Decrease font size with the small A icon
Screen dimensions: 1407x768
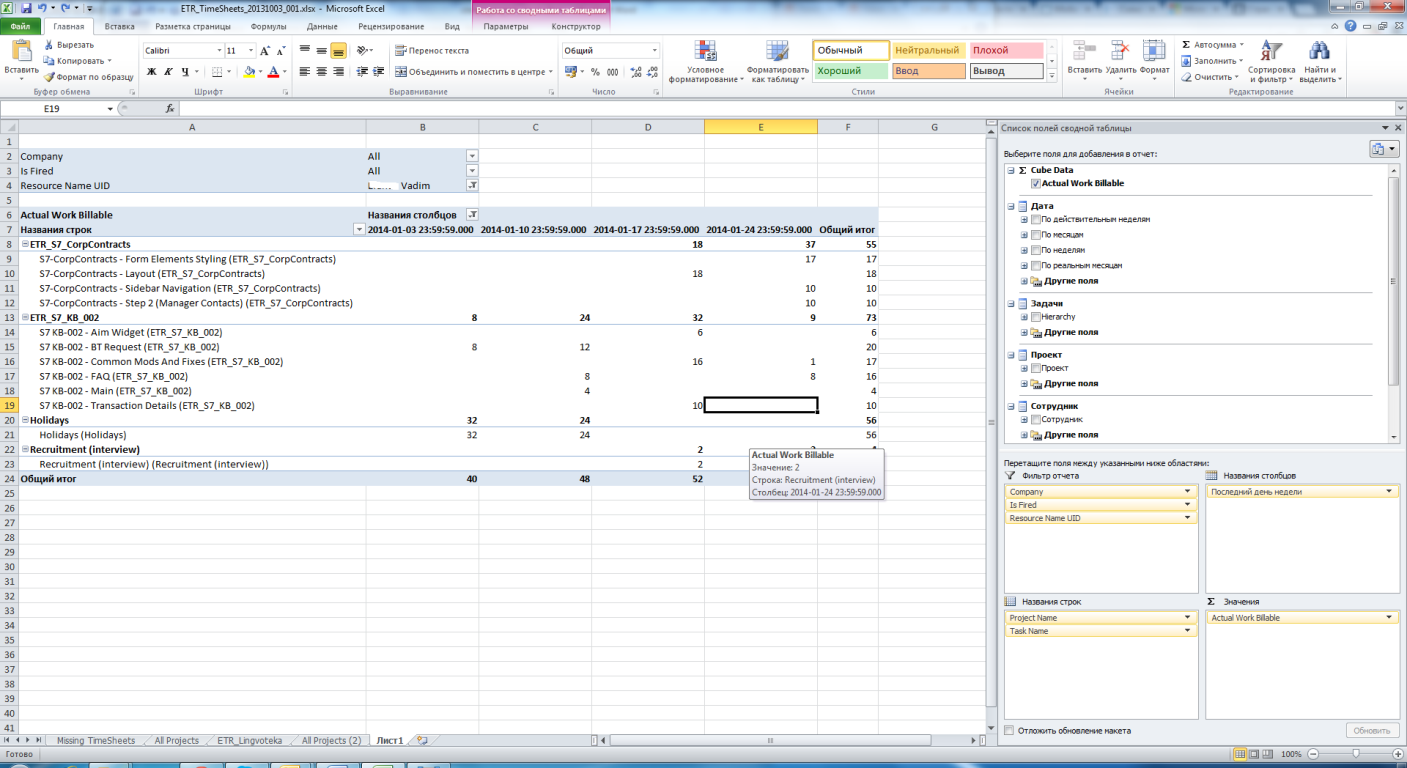point(283,50)
